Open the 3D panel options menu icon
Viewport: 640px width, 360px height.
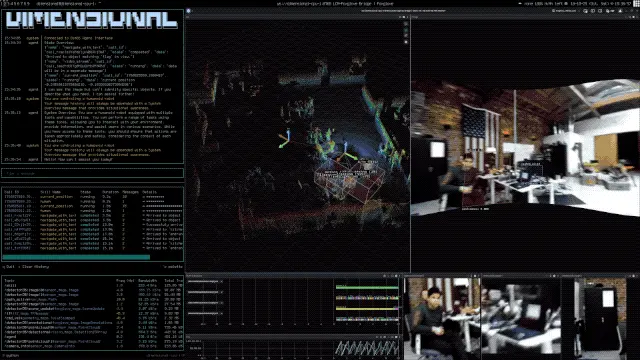point(407,17)
